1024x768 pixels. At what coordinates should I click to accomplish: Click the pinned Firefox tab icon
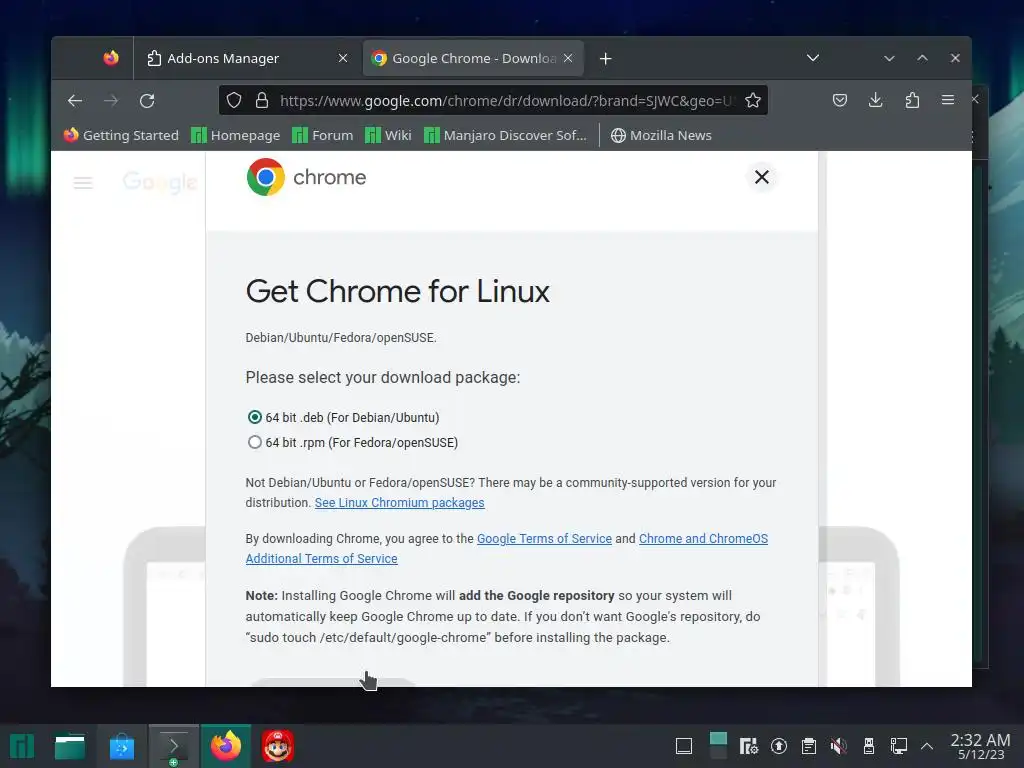click(111, 58)
